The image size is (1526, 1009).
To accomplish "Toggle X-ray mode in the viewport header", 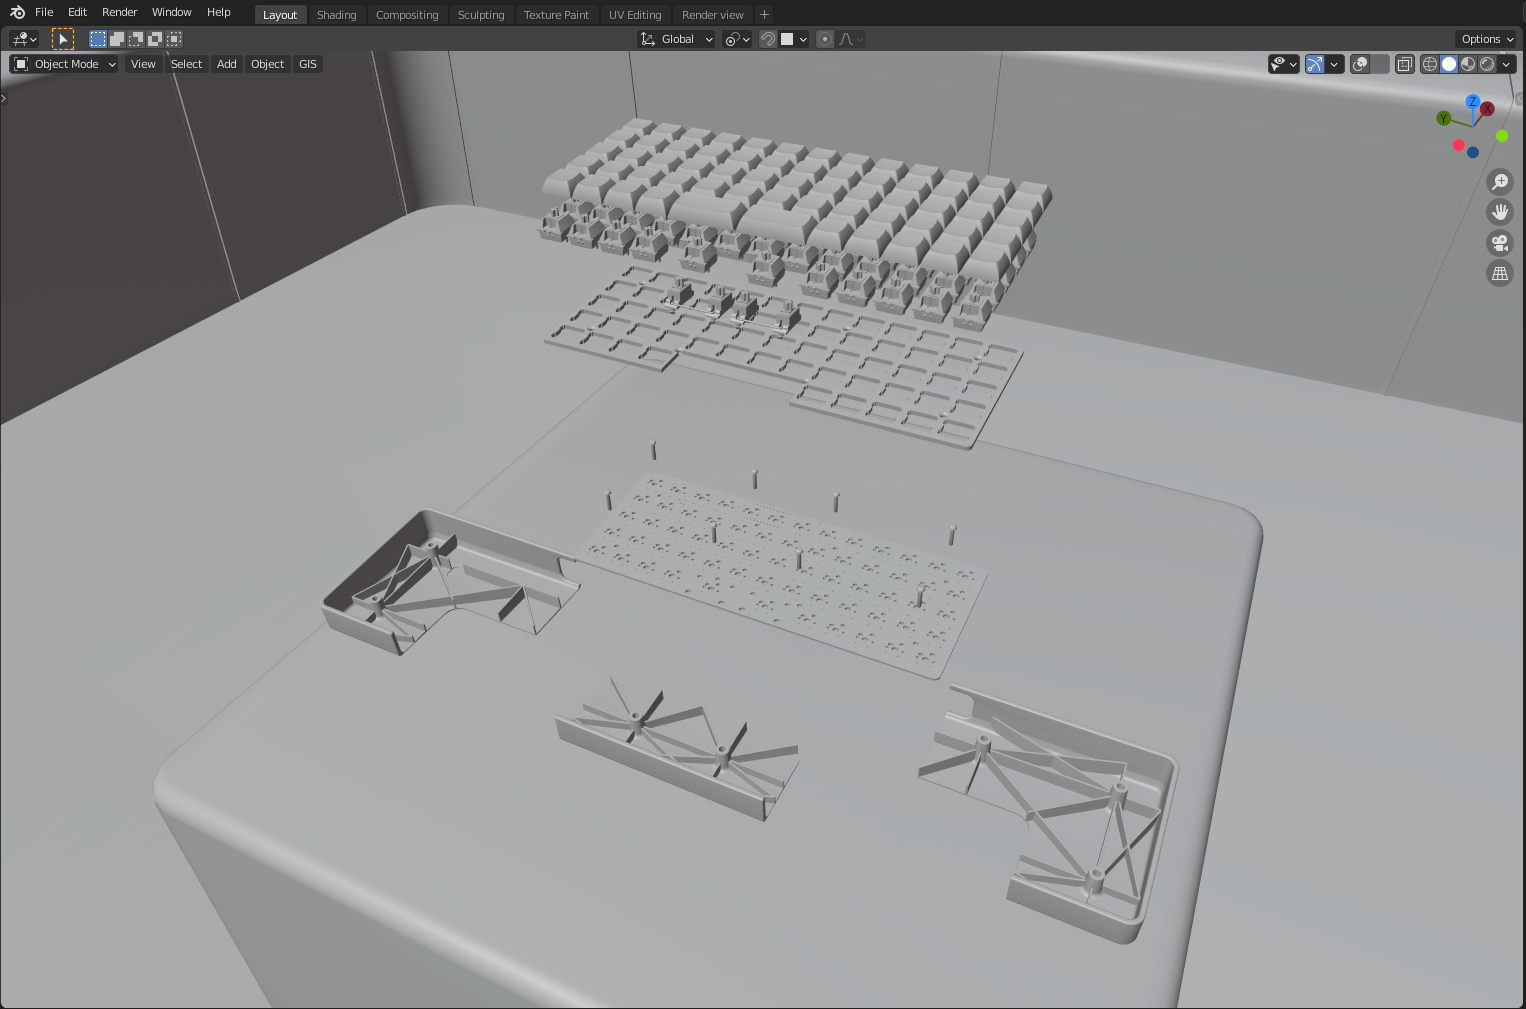I will pos(1404,64).
